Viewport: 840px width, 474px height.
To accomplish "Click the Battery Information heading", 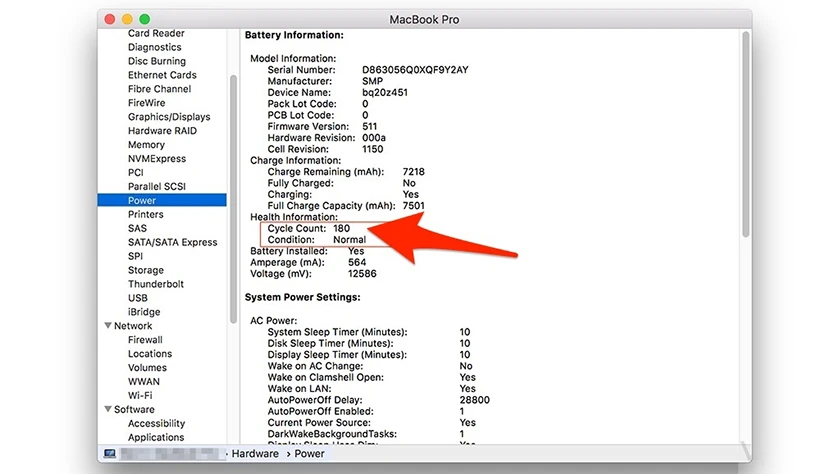I will click(x=294, y=35).
